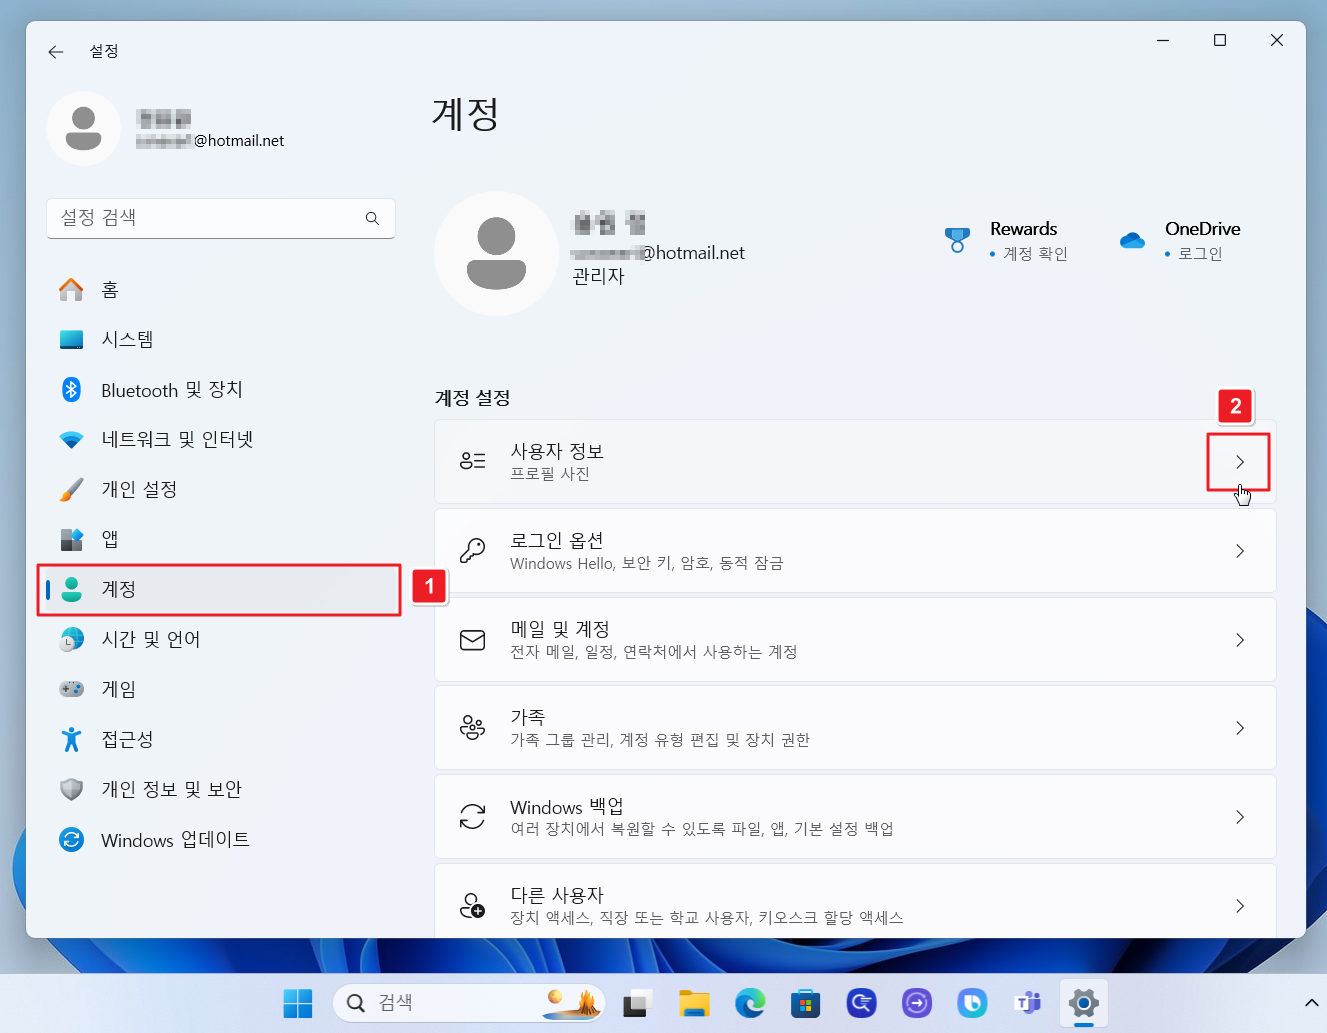
Task: Expand the 사용자 정보 row chevron
Action: pos(1239,462)
